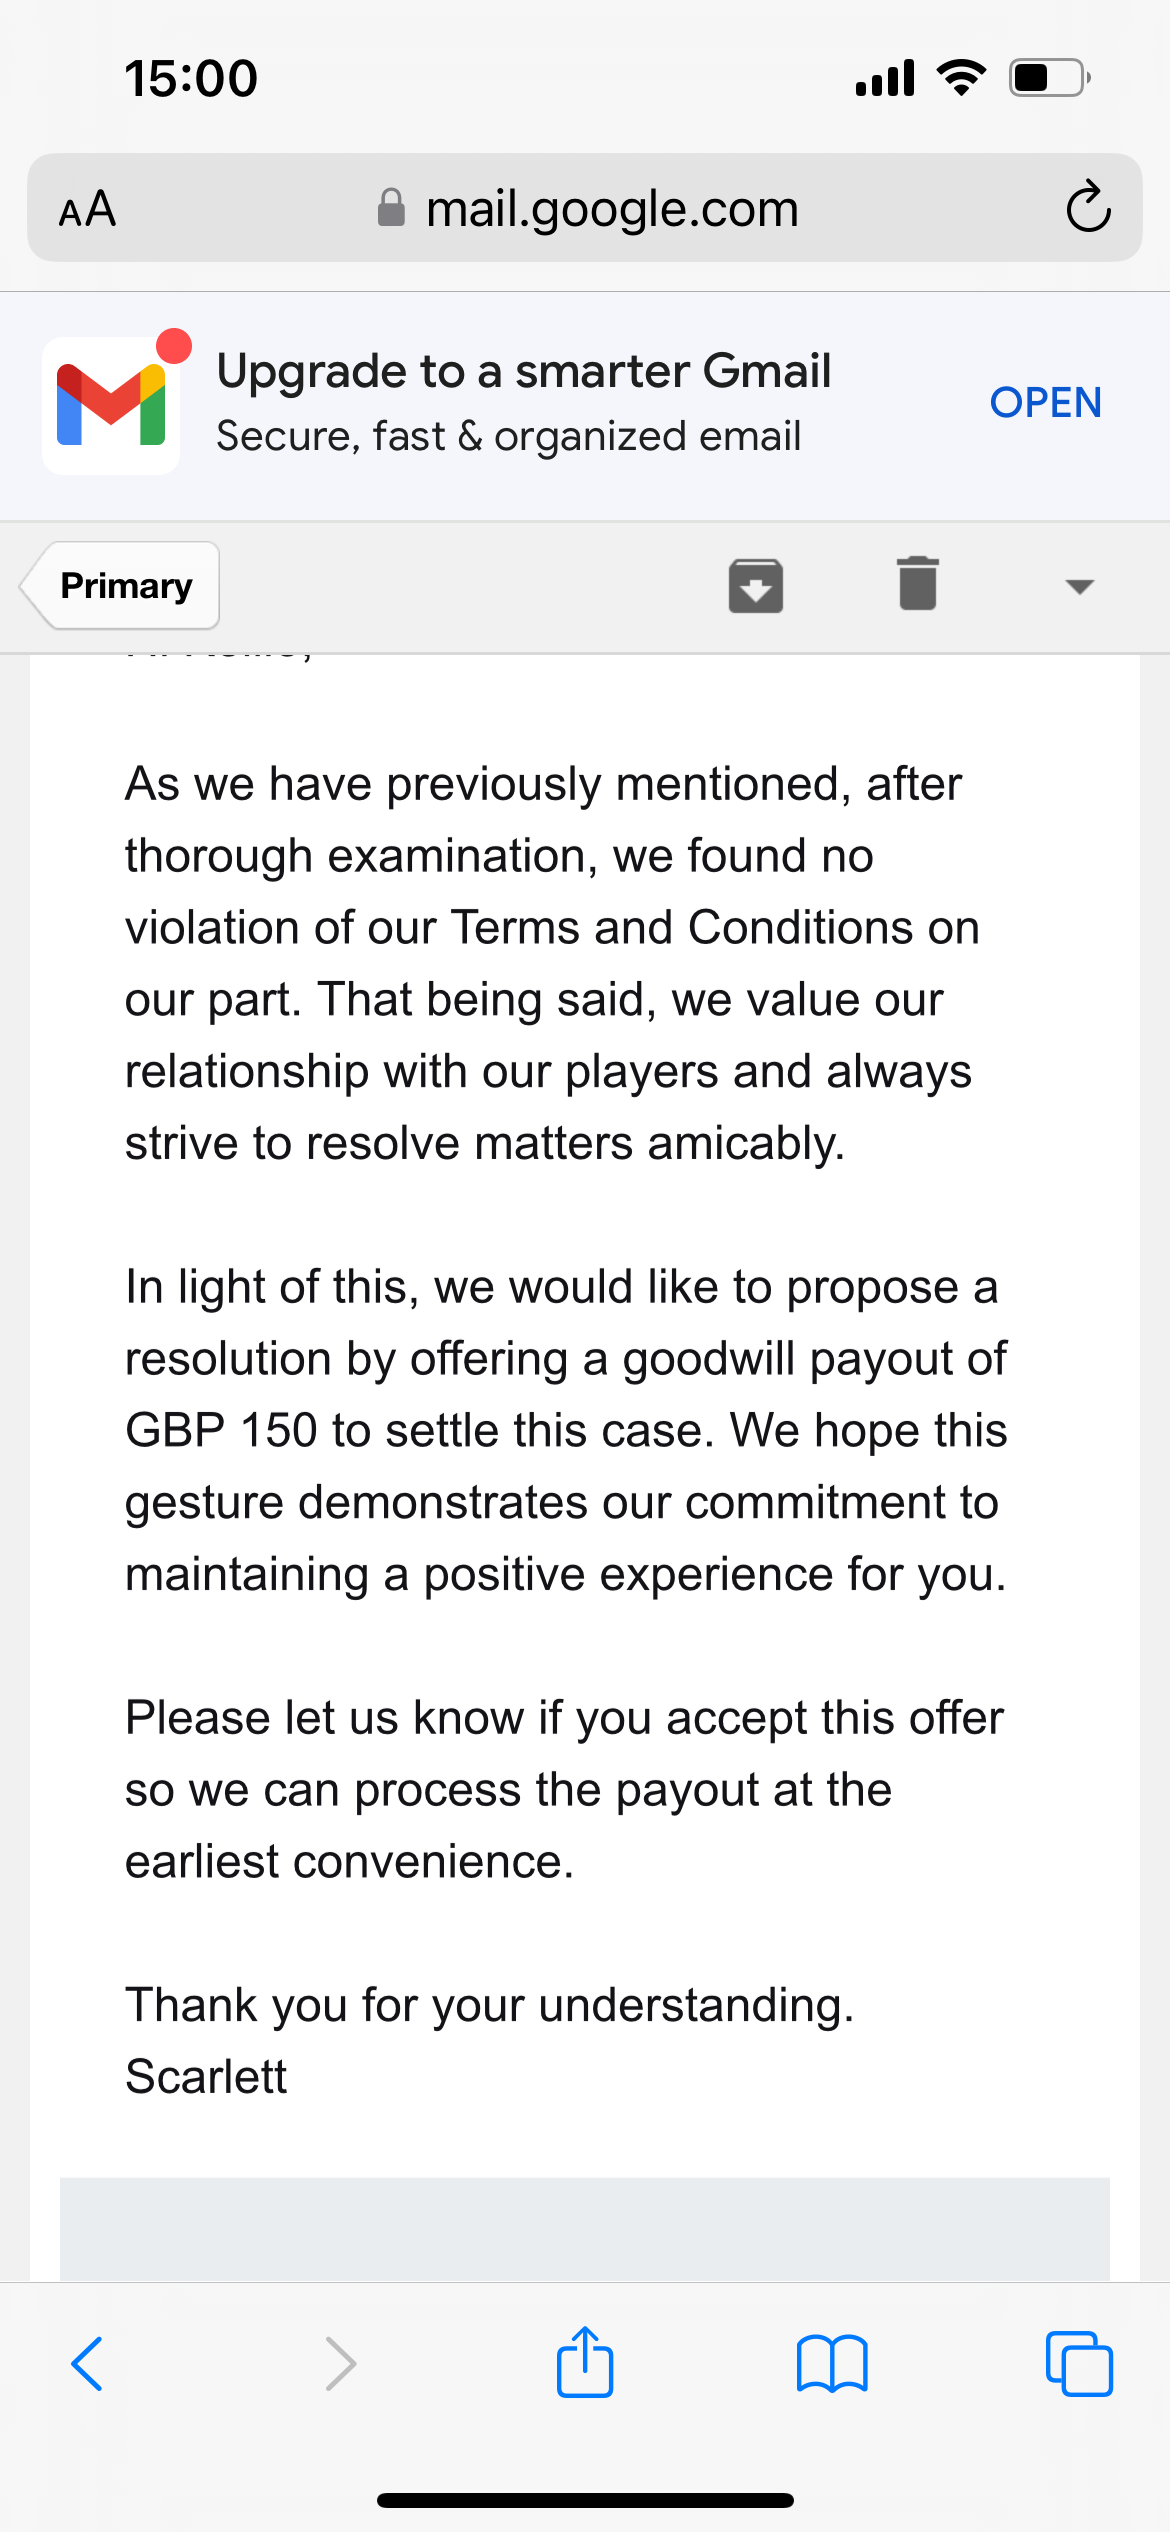The image size is (1170, 2532).
Task: Return to the Primary inbox
Action: pyautogui.click(x=122, y=586)
